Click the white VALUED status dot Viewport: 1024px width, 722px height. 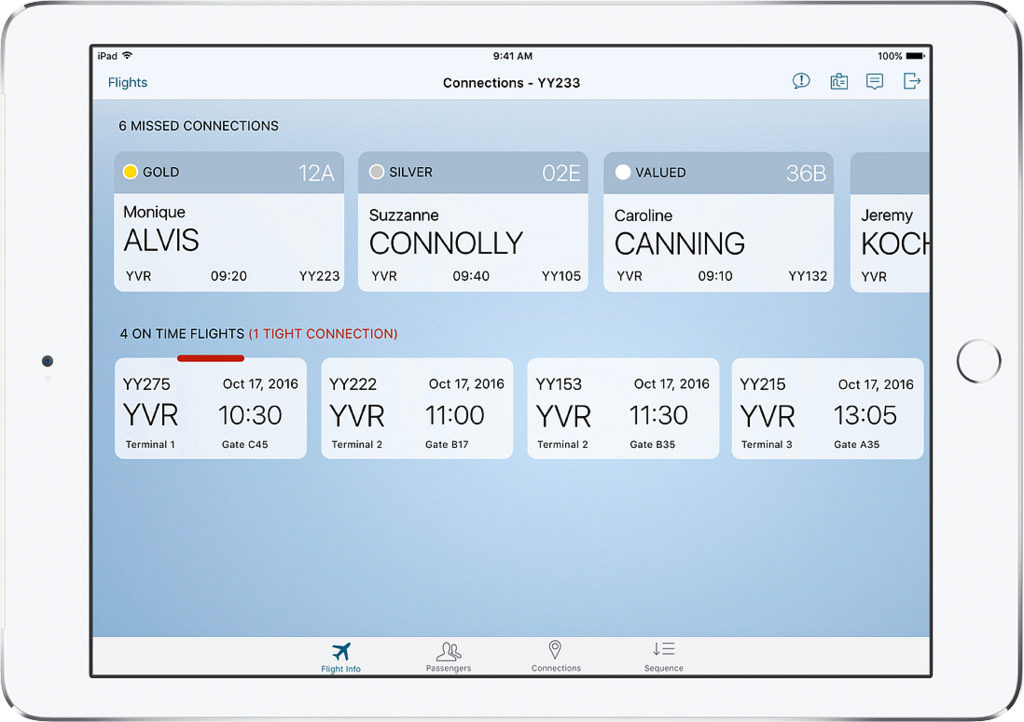point(622,172)
